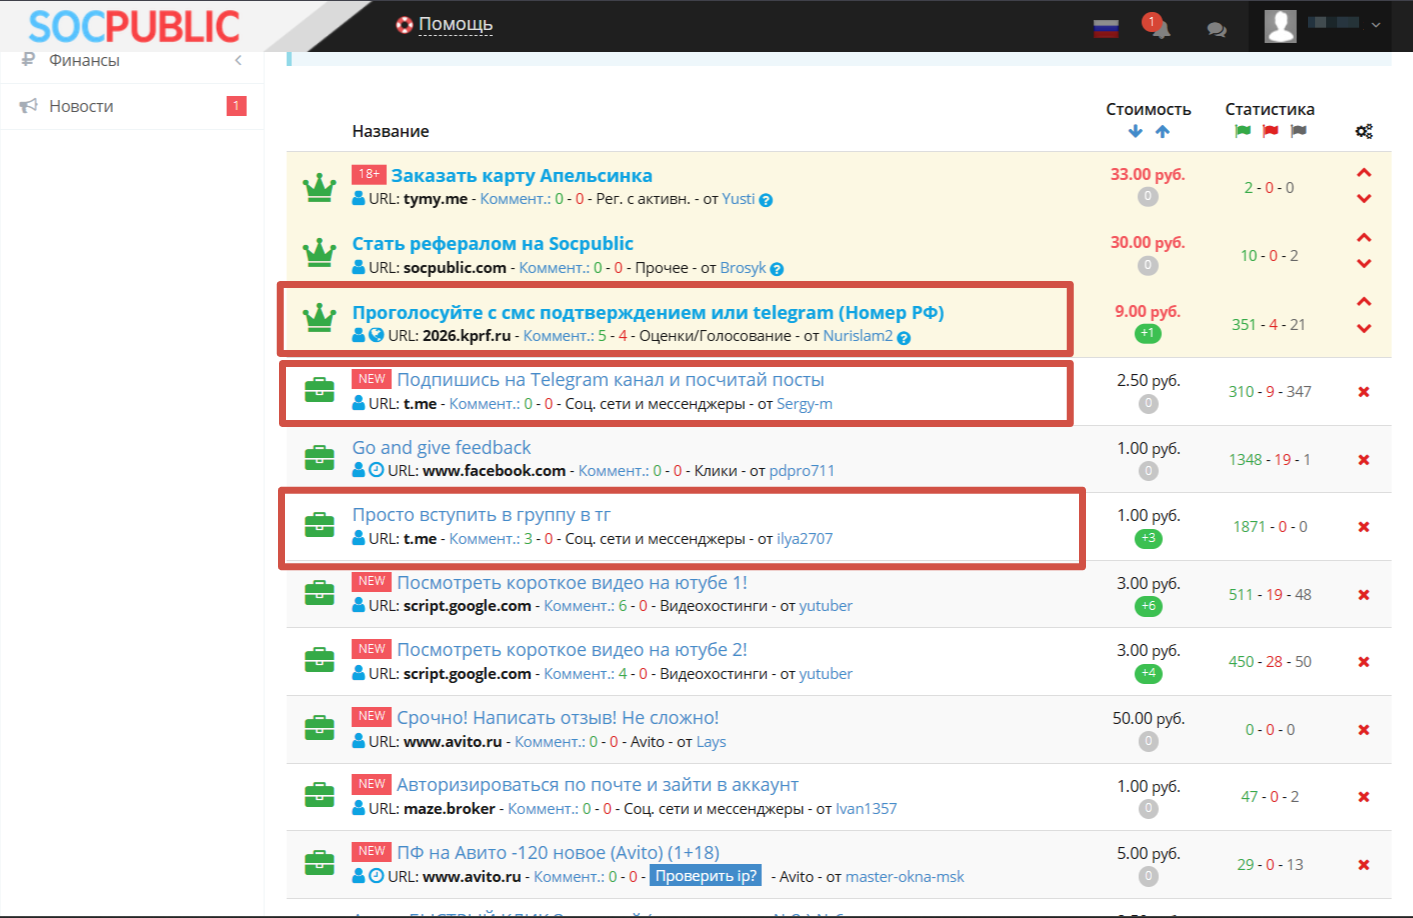View author profile ilya2707
Image resolution: width=1413 pixels, height=918 pixels.
pyautogui.click(x=805, y=539)
